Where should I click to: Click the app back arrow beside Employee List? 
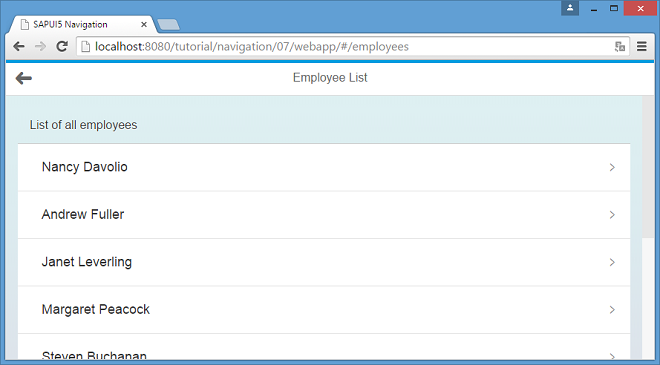point(24,78)
